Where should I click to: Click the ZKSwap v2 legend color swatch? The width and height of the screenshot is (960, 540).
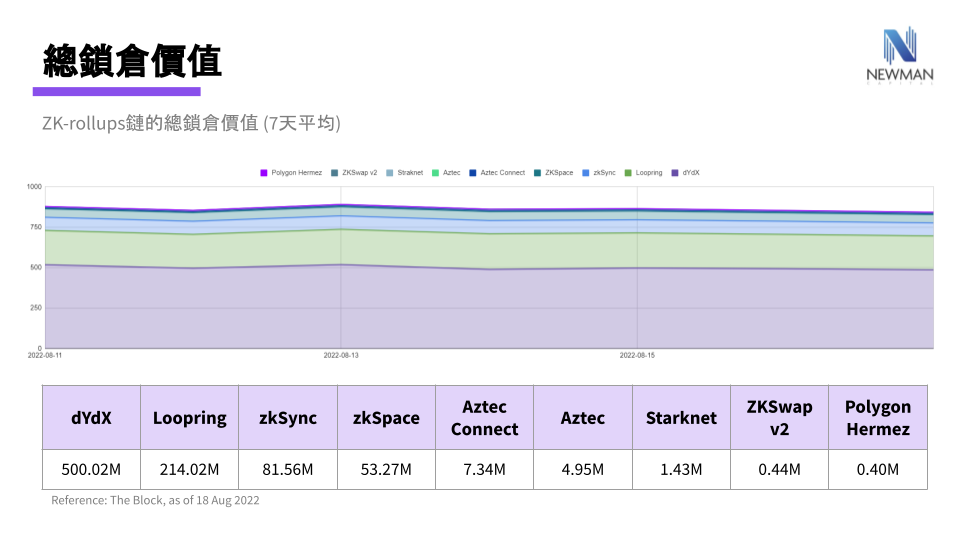tap(335, 173)
